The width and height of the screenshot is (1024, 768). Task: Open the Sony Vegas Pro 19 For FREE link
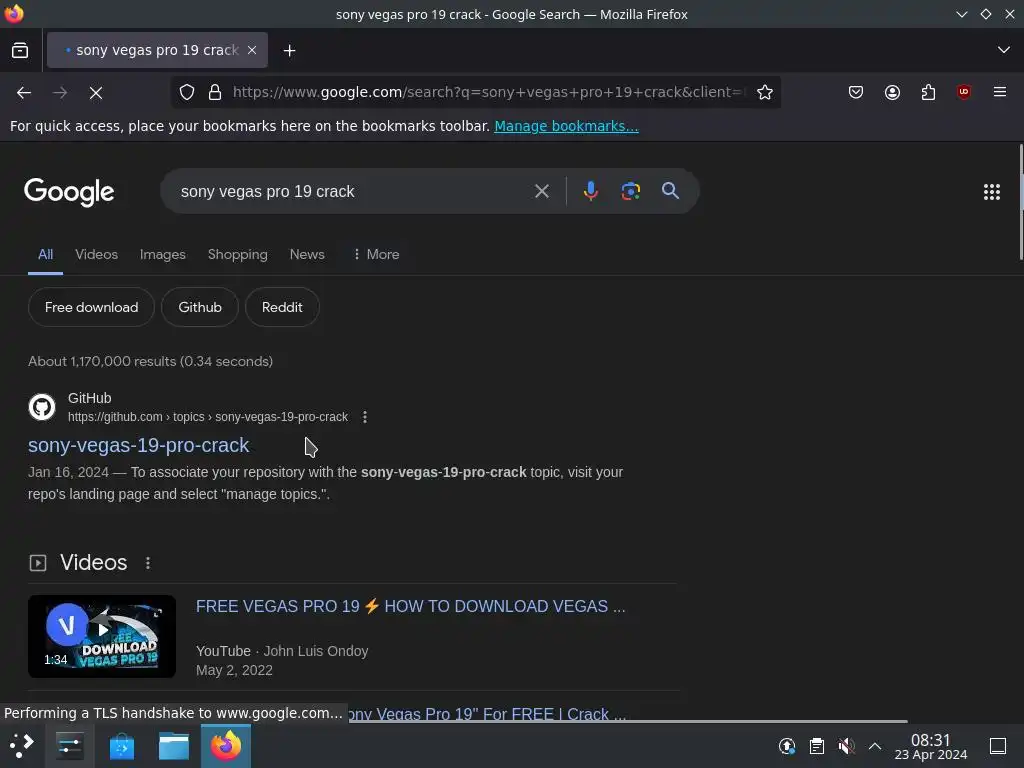[487, 714]
